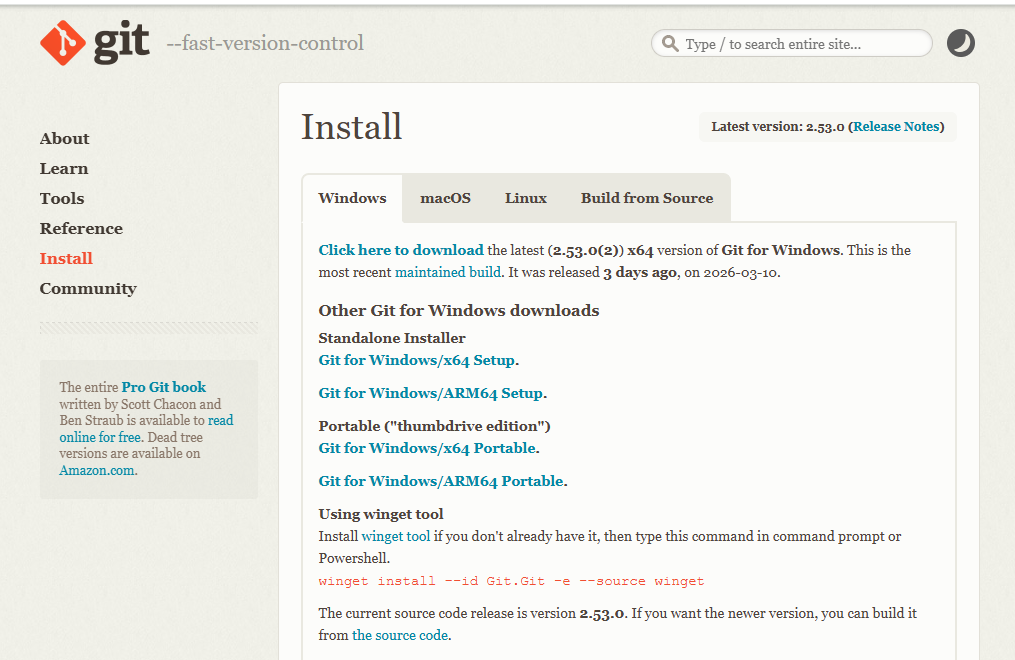Click the 'read online for free' link

tap(146, 428)
